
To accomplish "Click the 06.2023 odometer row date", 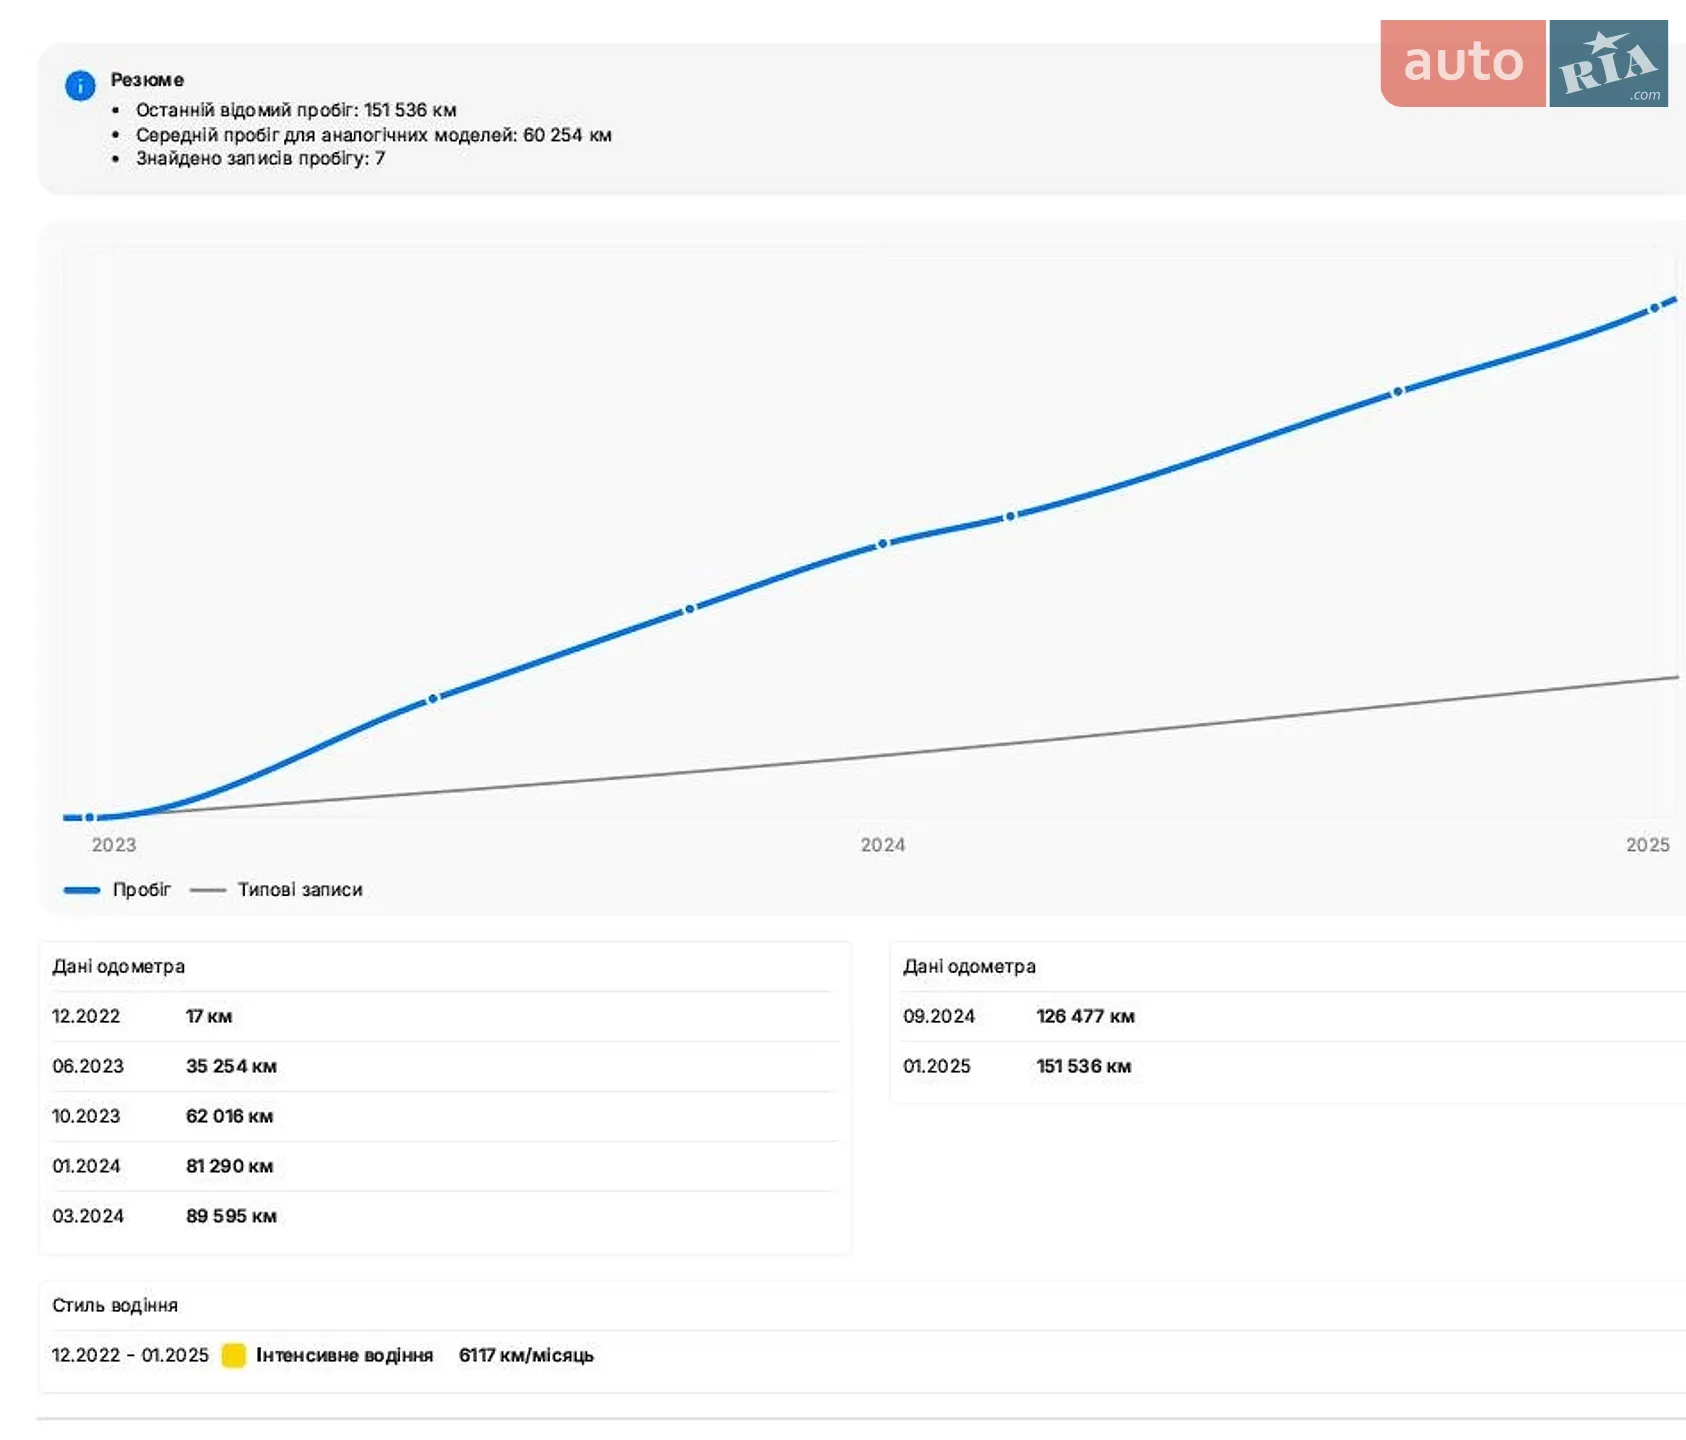I will tap(88, 1066).
